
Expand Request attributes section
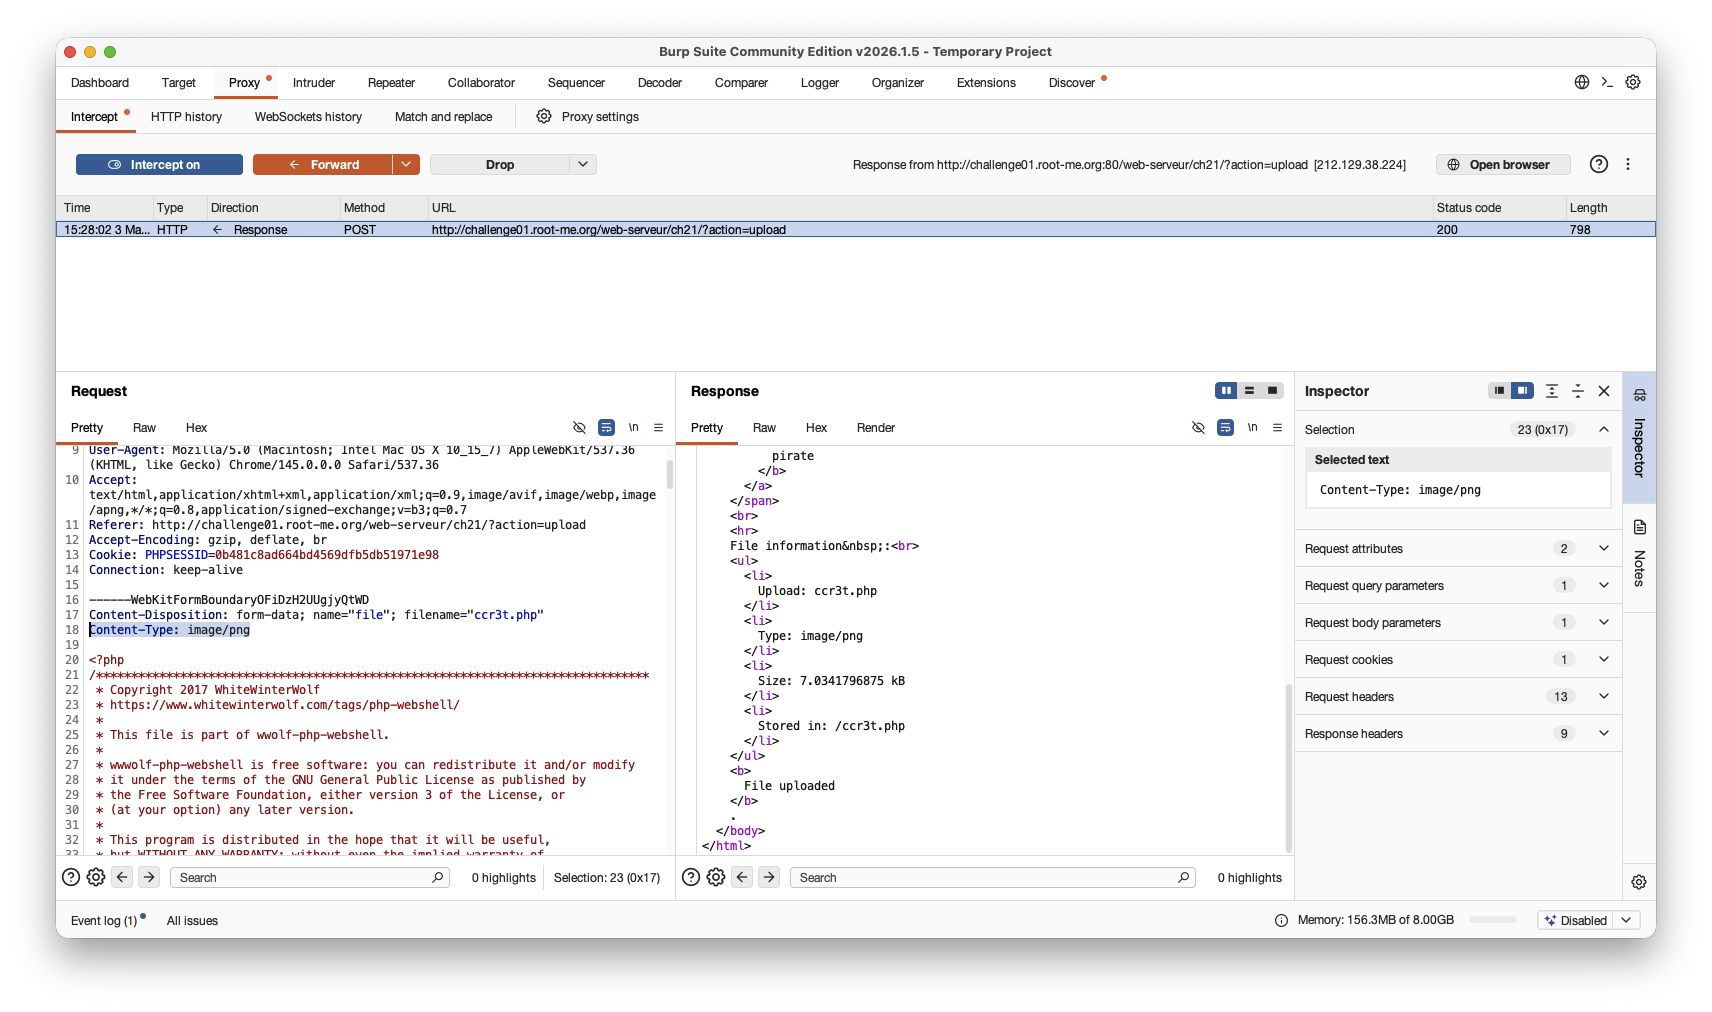click(1604, 548)
